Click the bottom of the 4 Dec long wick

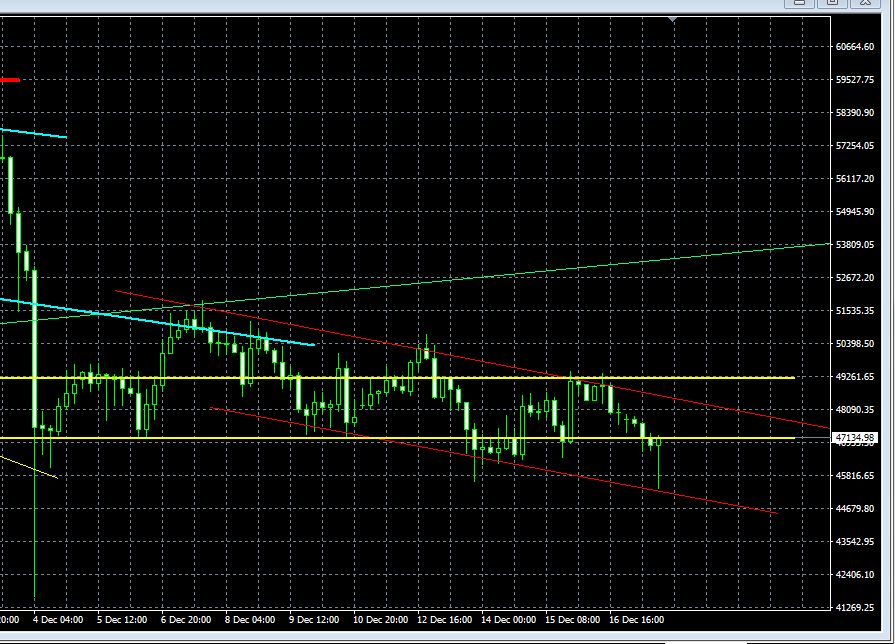pyautogui.click(x=35, y=597)
